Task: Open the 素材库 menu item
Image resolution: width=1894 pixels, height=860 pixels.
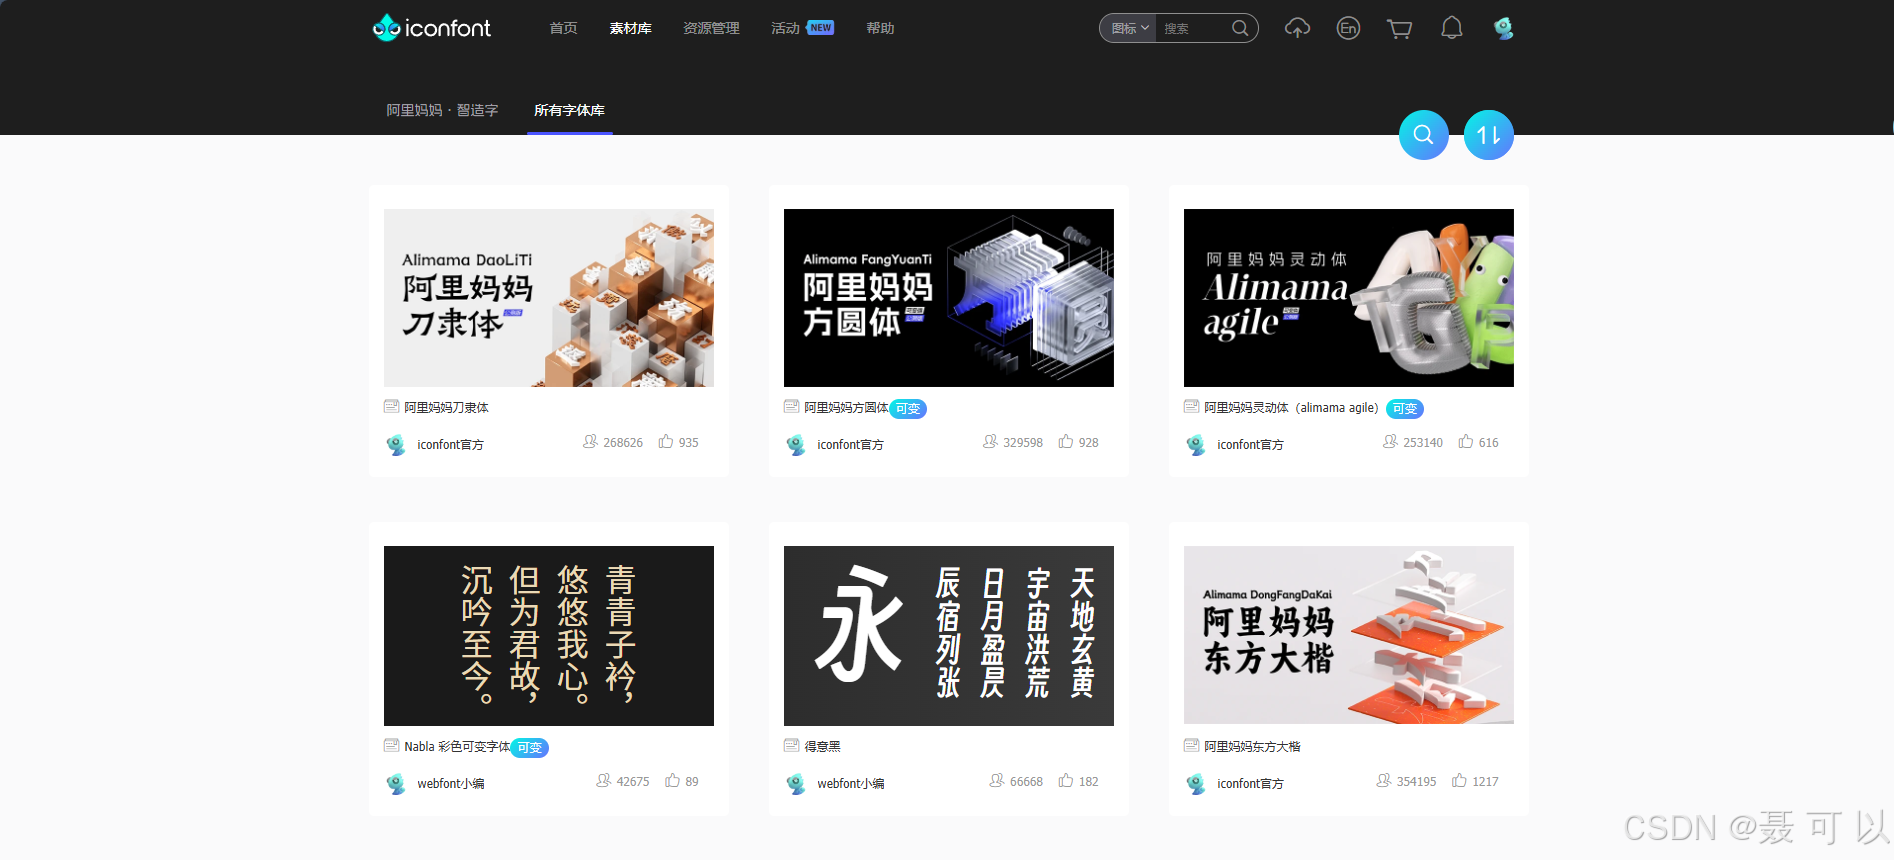Action: coord(630,28)
